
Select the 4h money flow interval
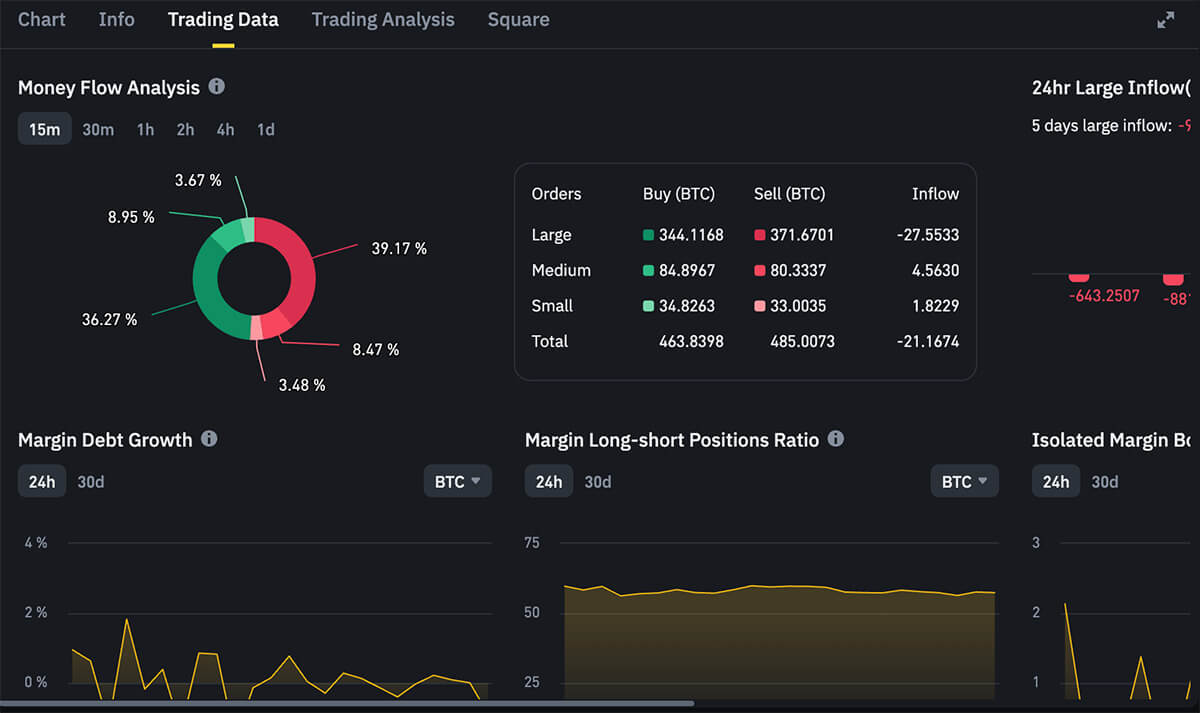pyautogui.click(x=225, y=130)
